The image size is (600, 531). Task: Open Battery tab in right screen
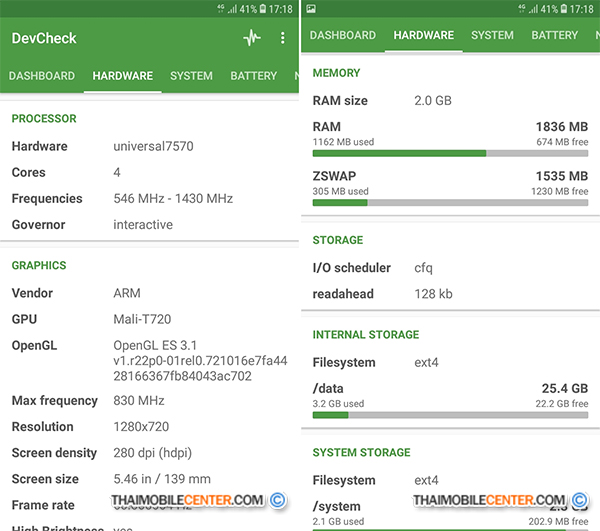point(554,35)
